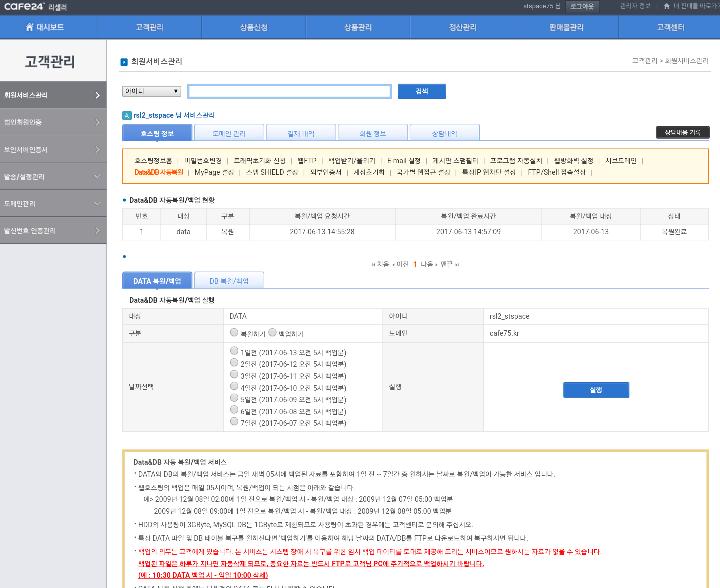Go to page 1 in pagination
This screenshot has width=720, height=588.
(415, 264)
